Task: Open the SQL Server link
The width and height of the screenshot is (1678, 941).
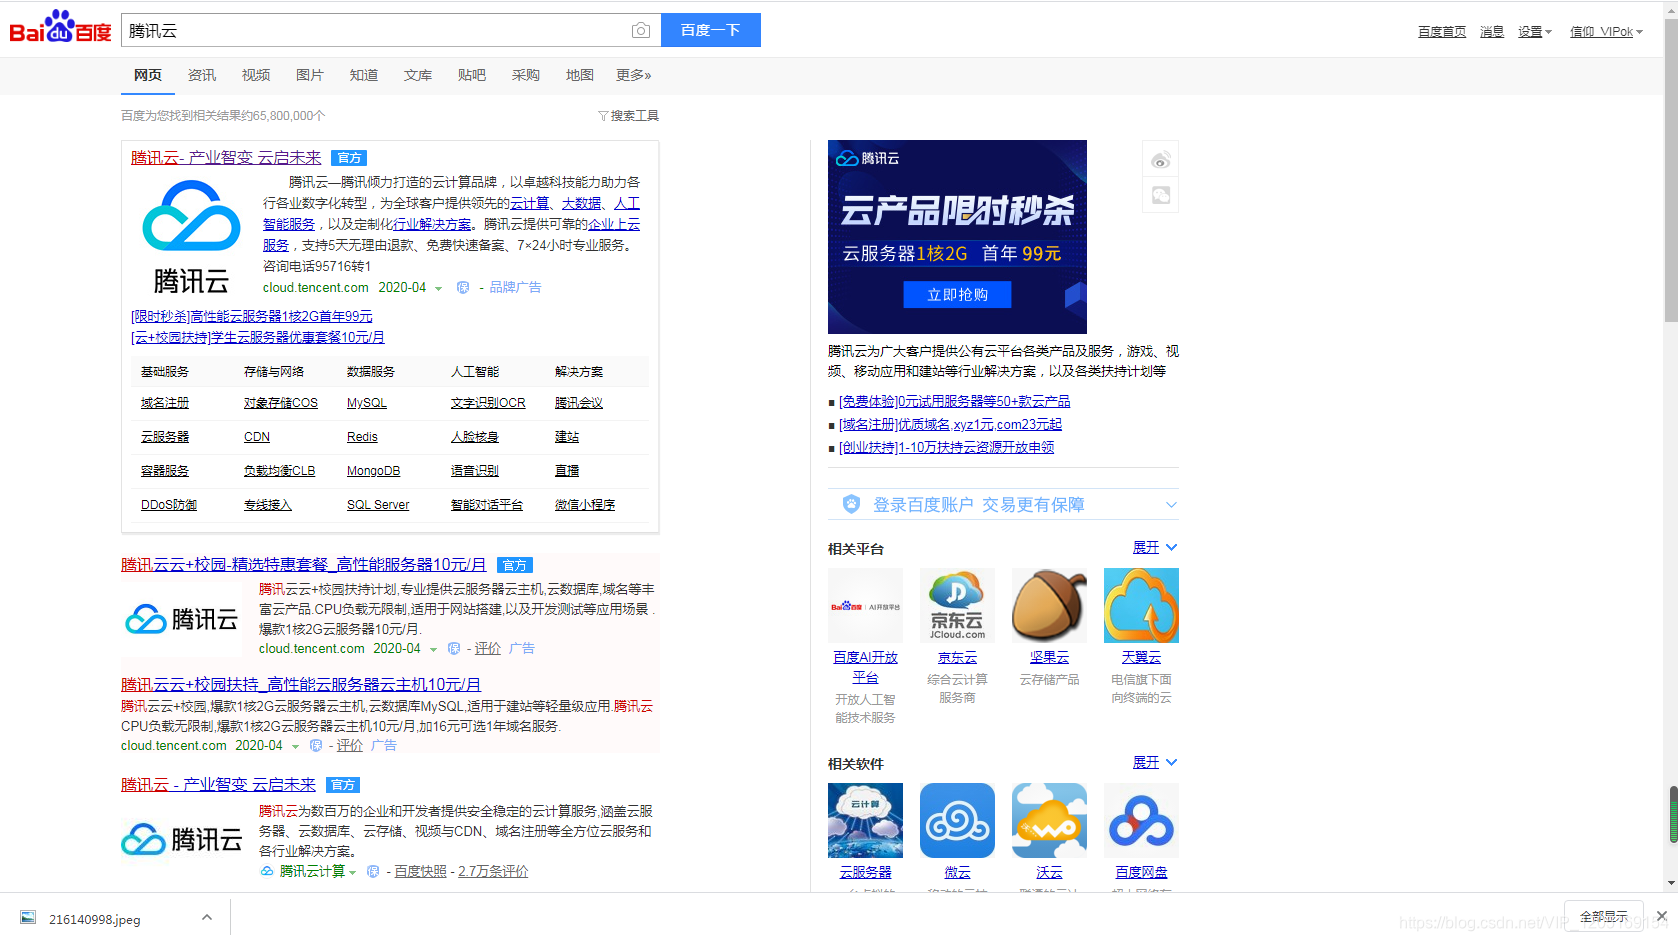Action: coord(378,505)
